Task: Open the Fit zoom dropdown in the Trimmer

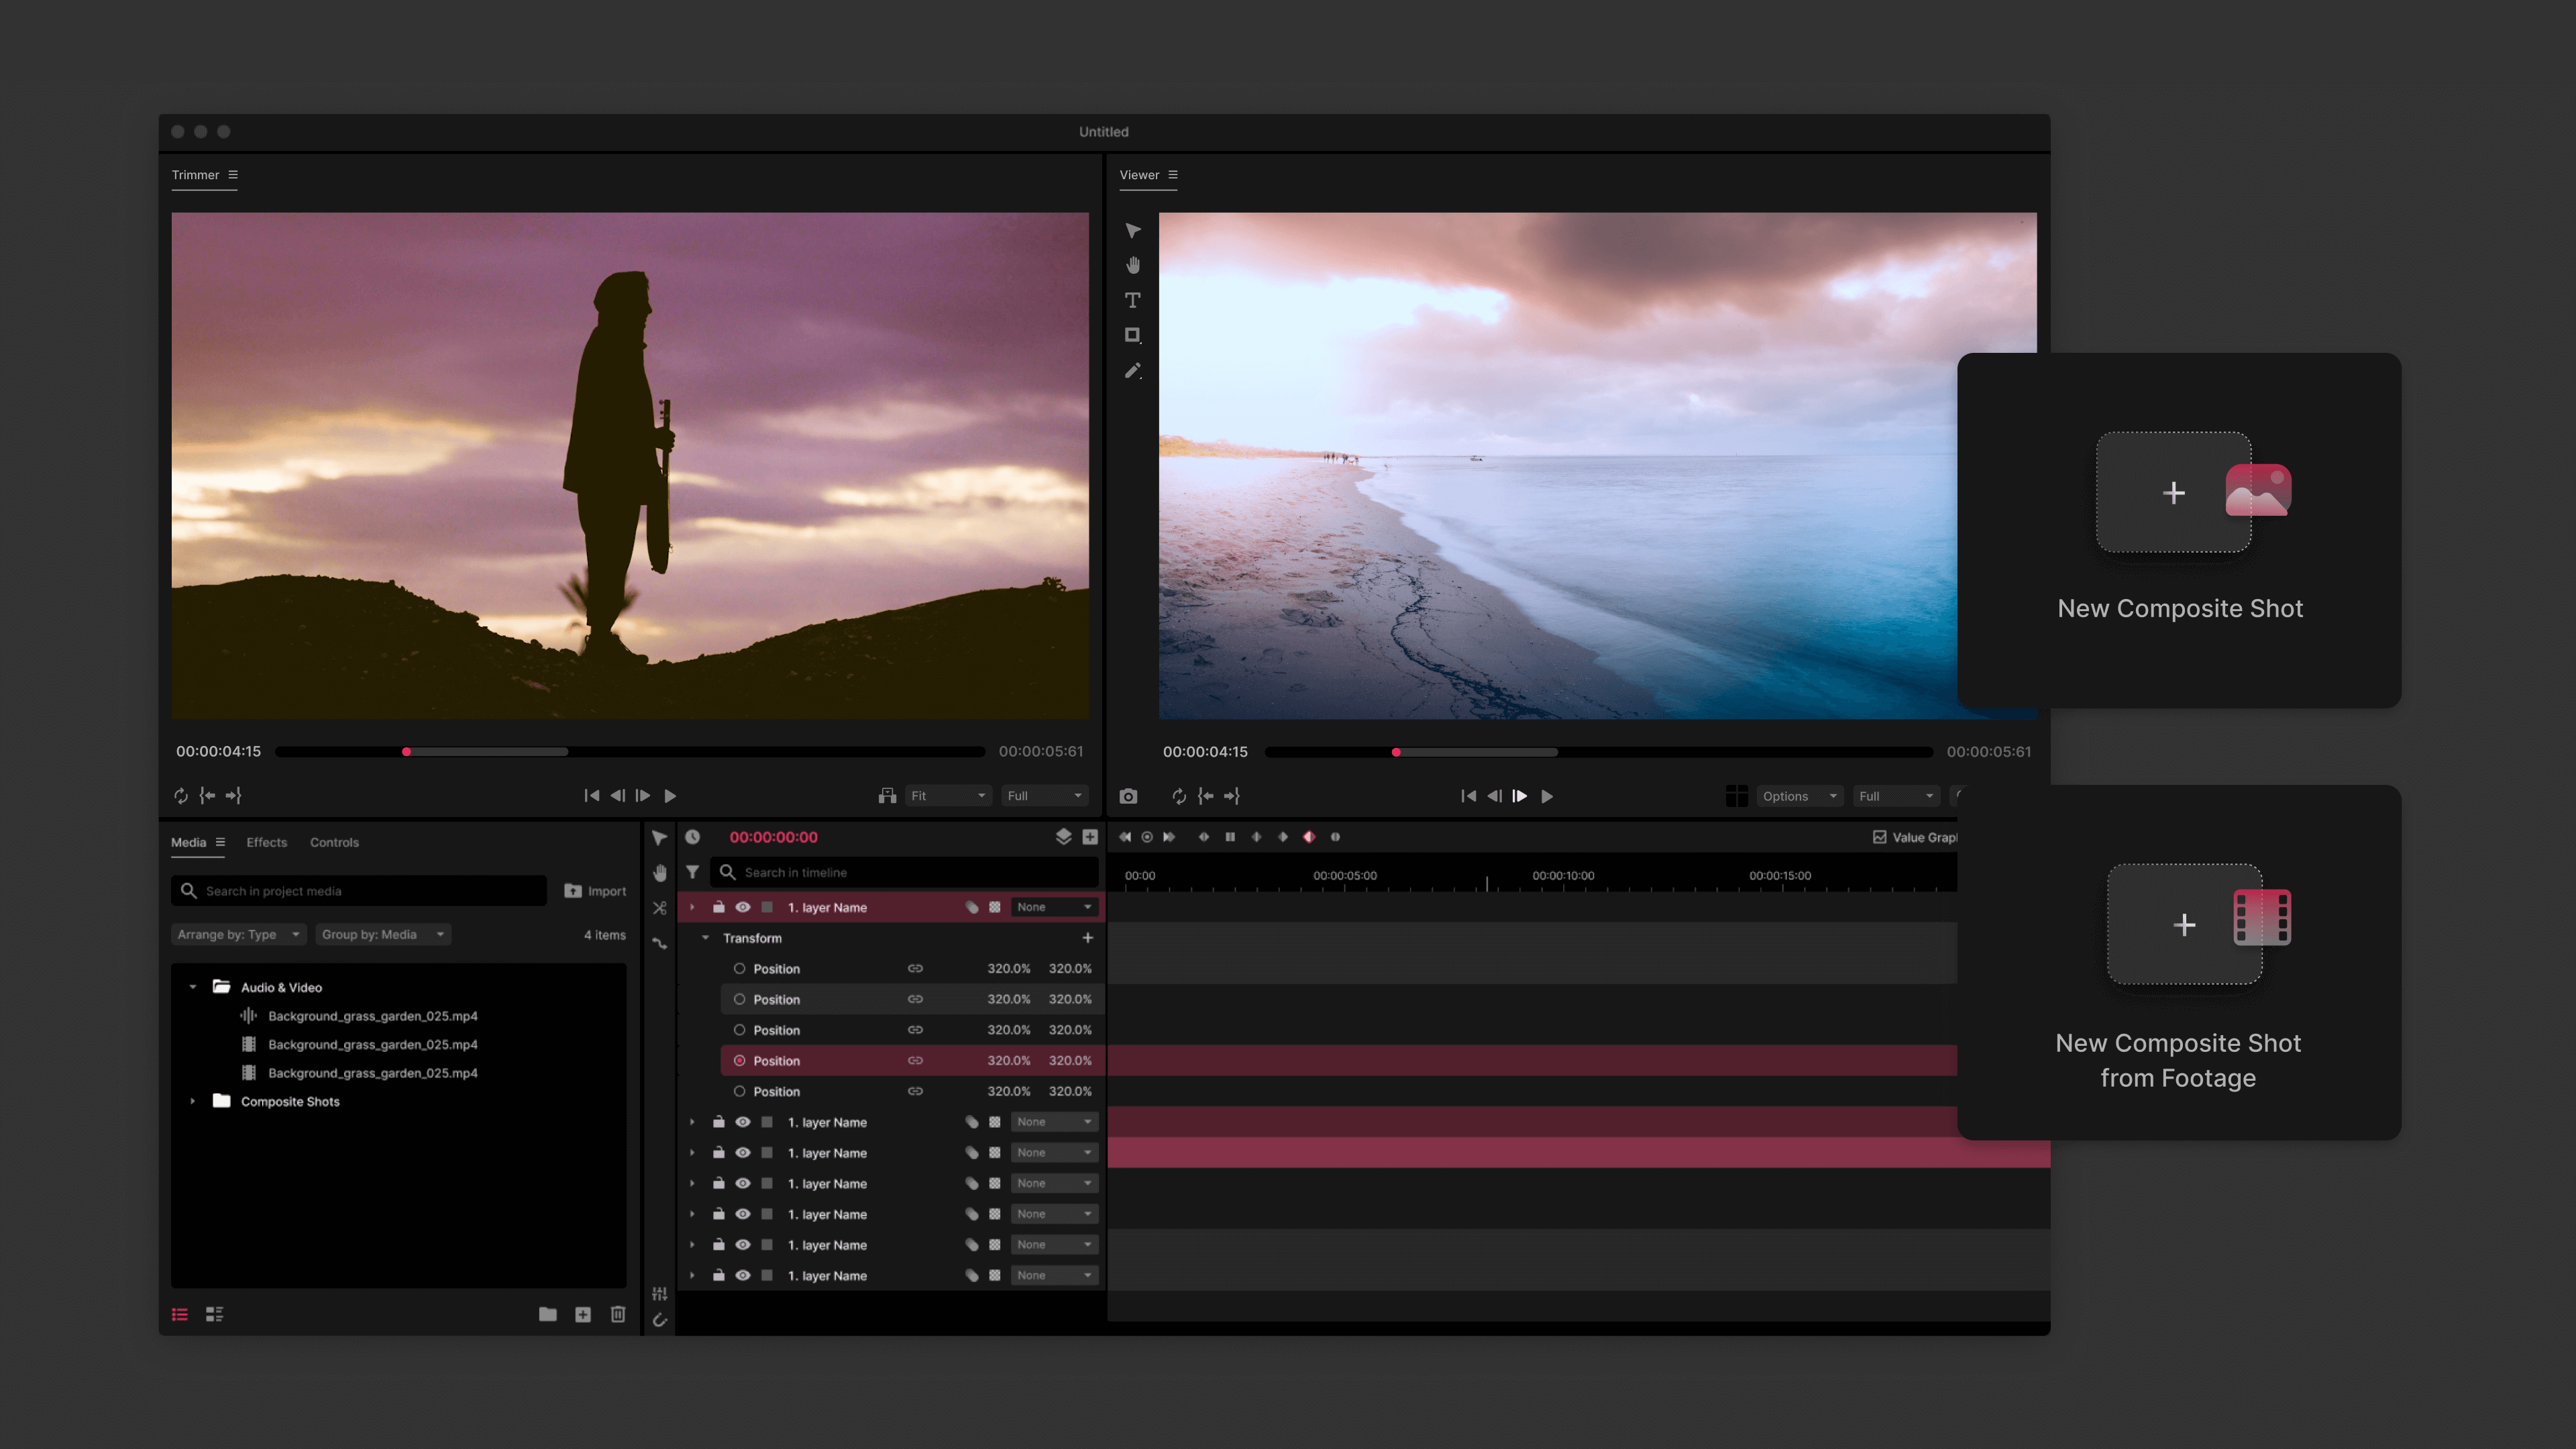Action: point(948,796)
